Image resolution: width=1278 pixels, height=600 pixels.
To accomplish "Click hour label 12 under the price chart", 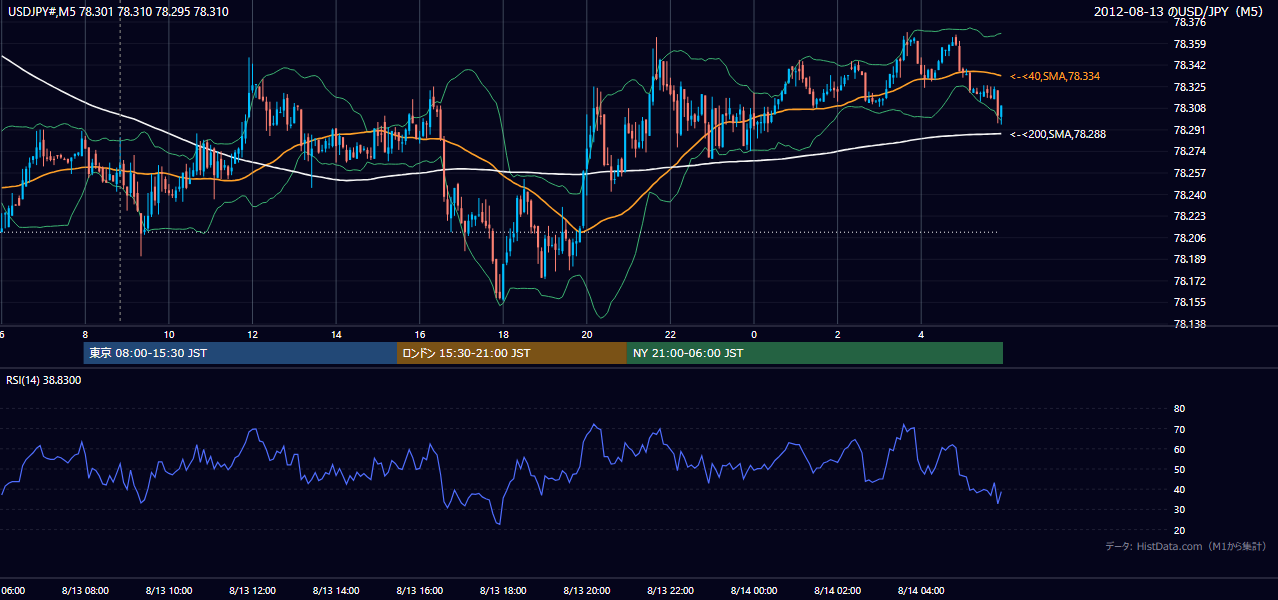I will click(252, 334).
